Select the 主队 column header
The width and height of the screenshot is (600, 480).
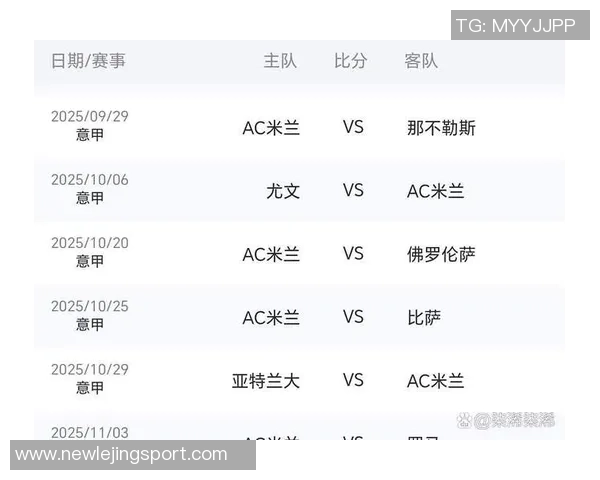coord(280,61)
